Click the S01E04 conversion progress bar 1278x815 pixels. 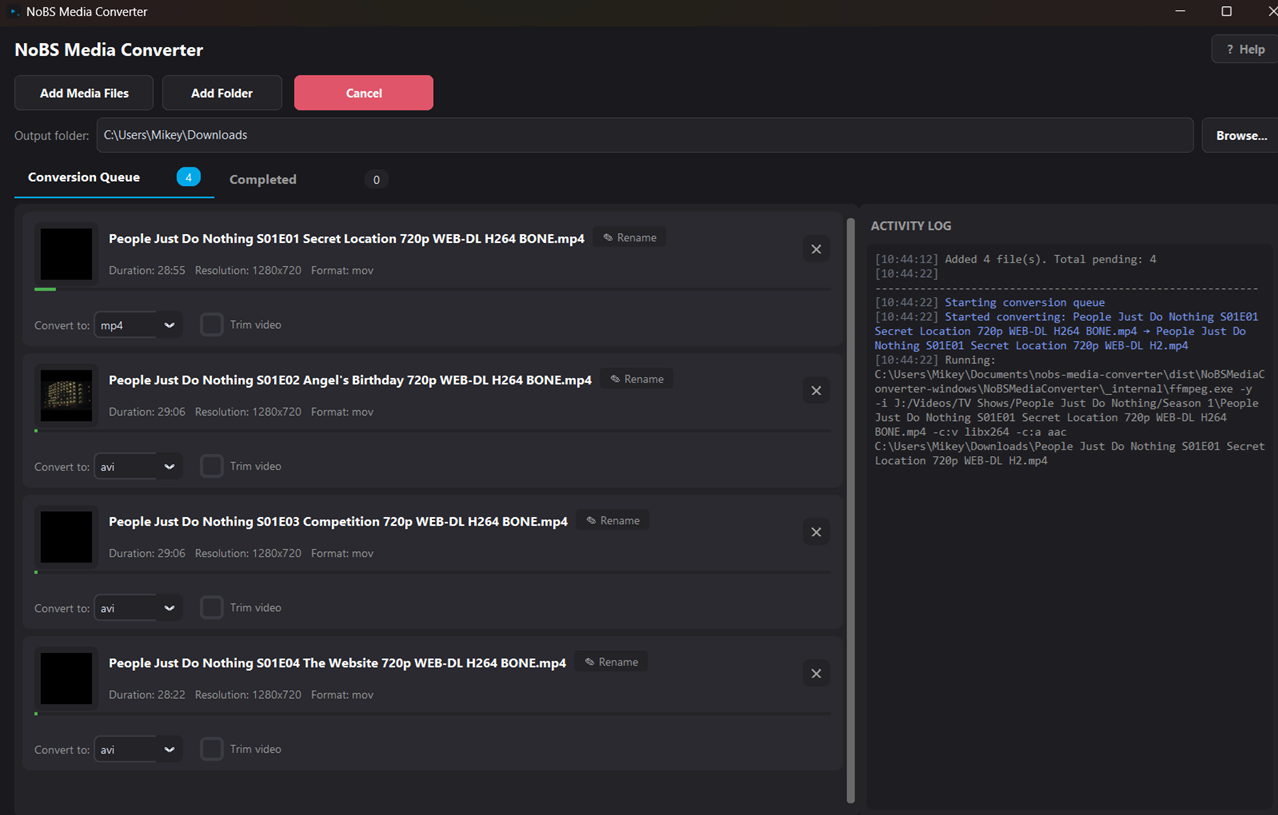(x=432, y=714)
